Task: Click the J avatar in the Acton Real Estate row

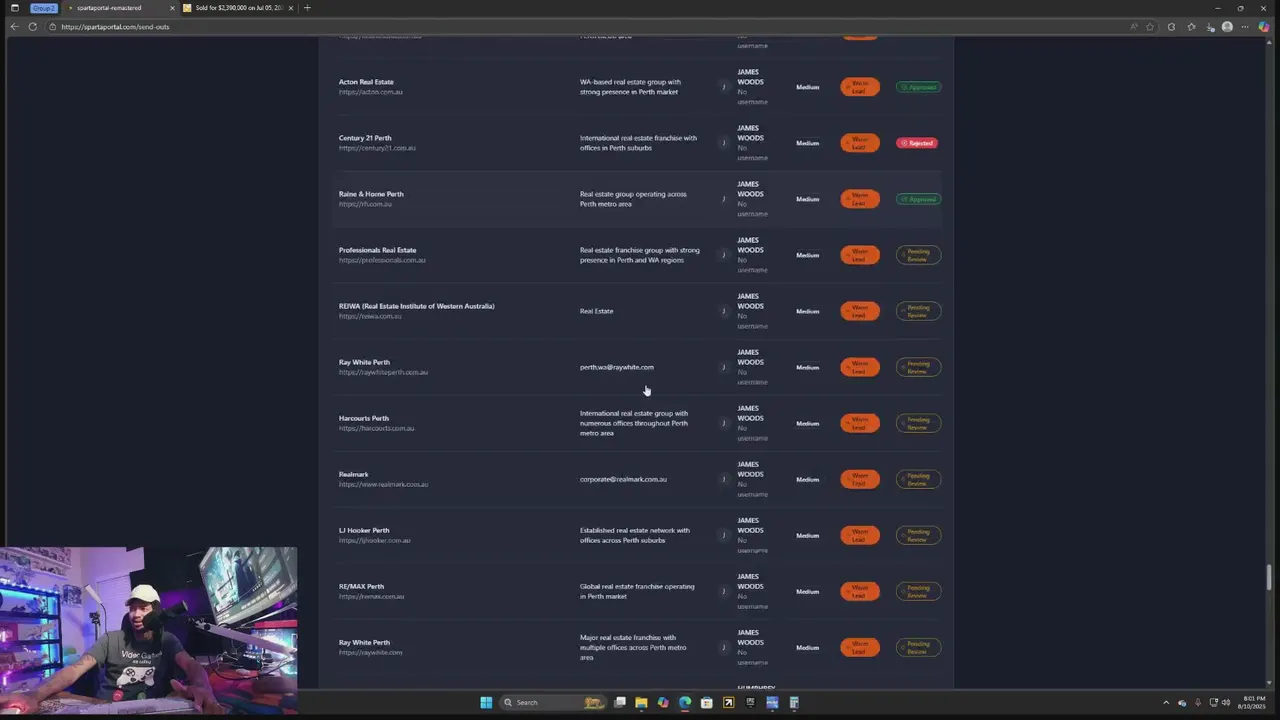Action: click(x=724, y=87)
